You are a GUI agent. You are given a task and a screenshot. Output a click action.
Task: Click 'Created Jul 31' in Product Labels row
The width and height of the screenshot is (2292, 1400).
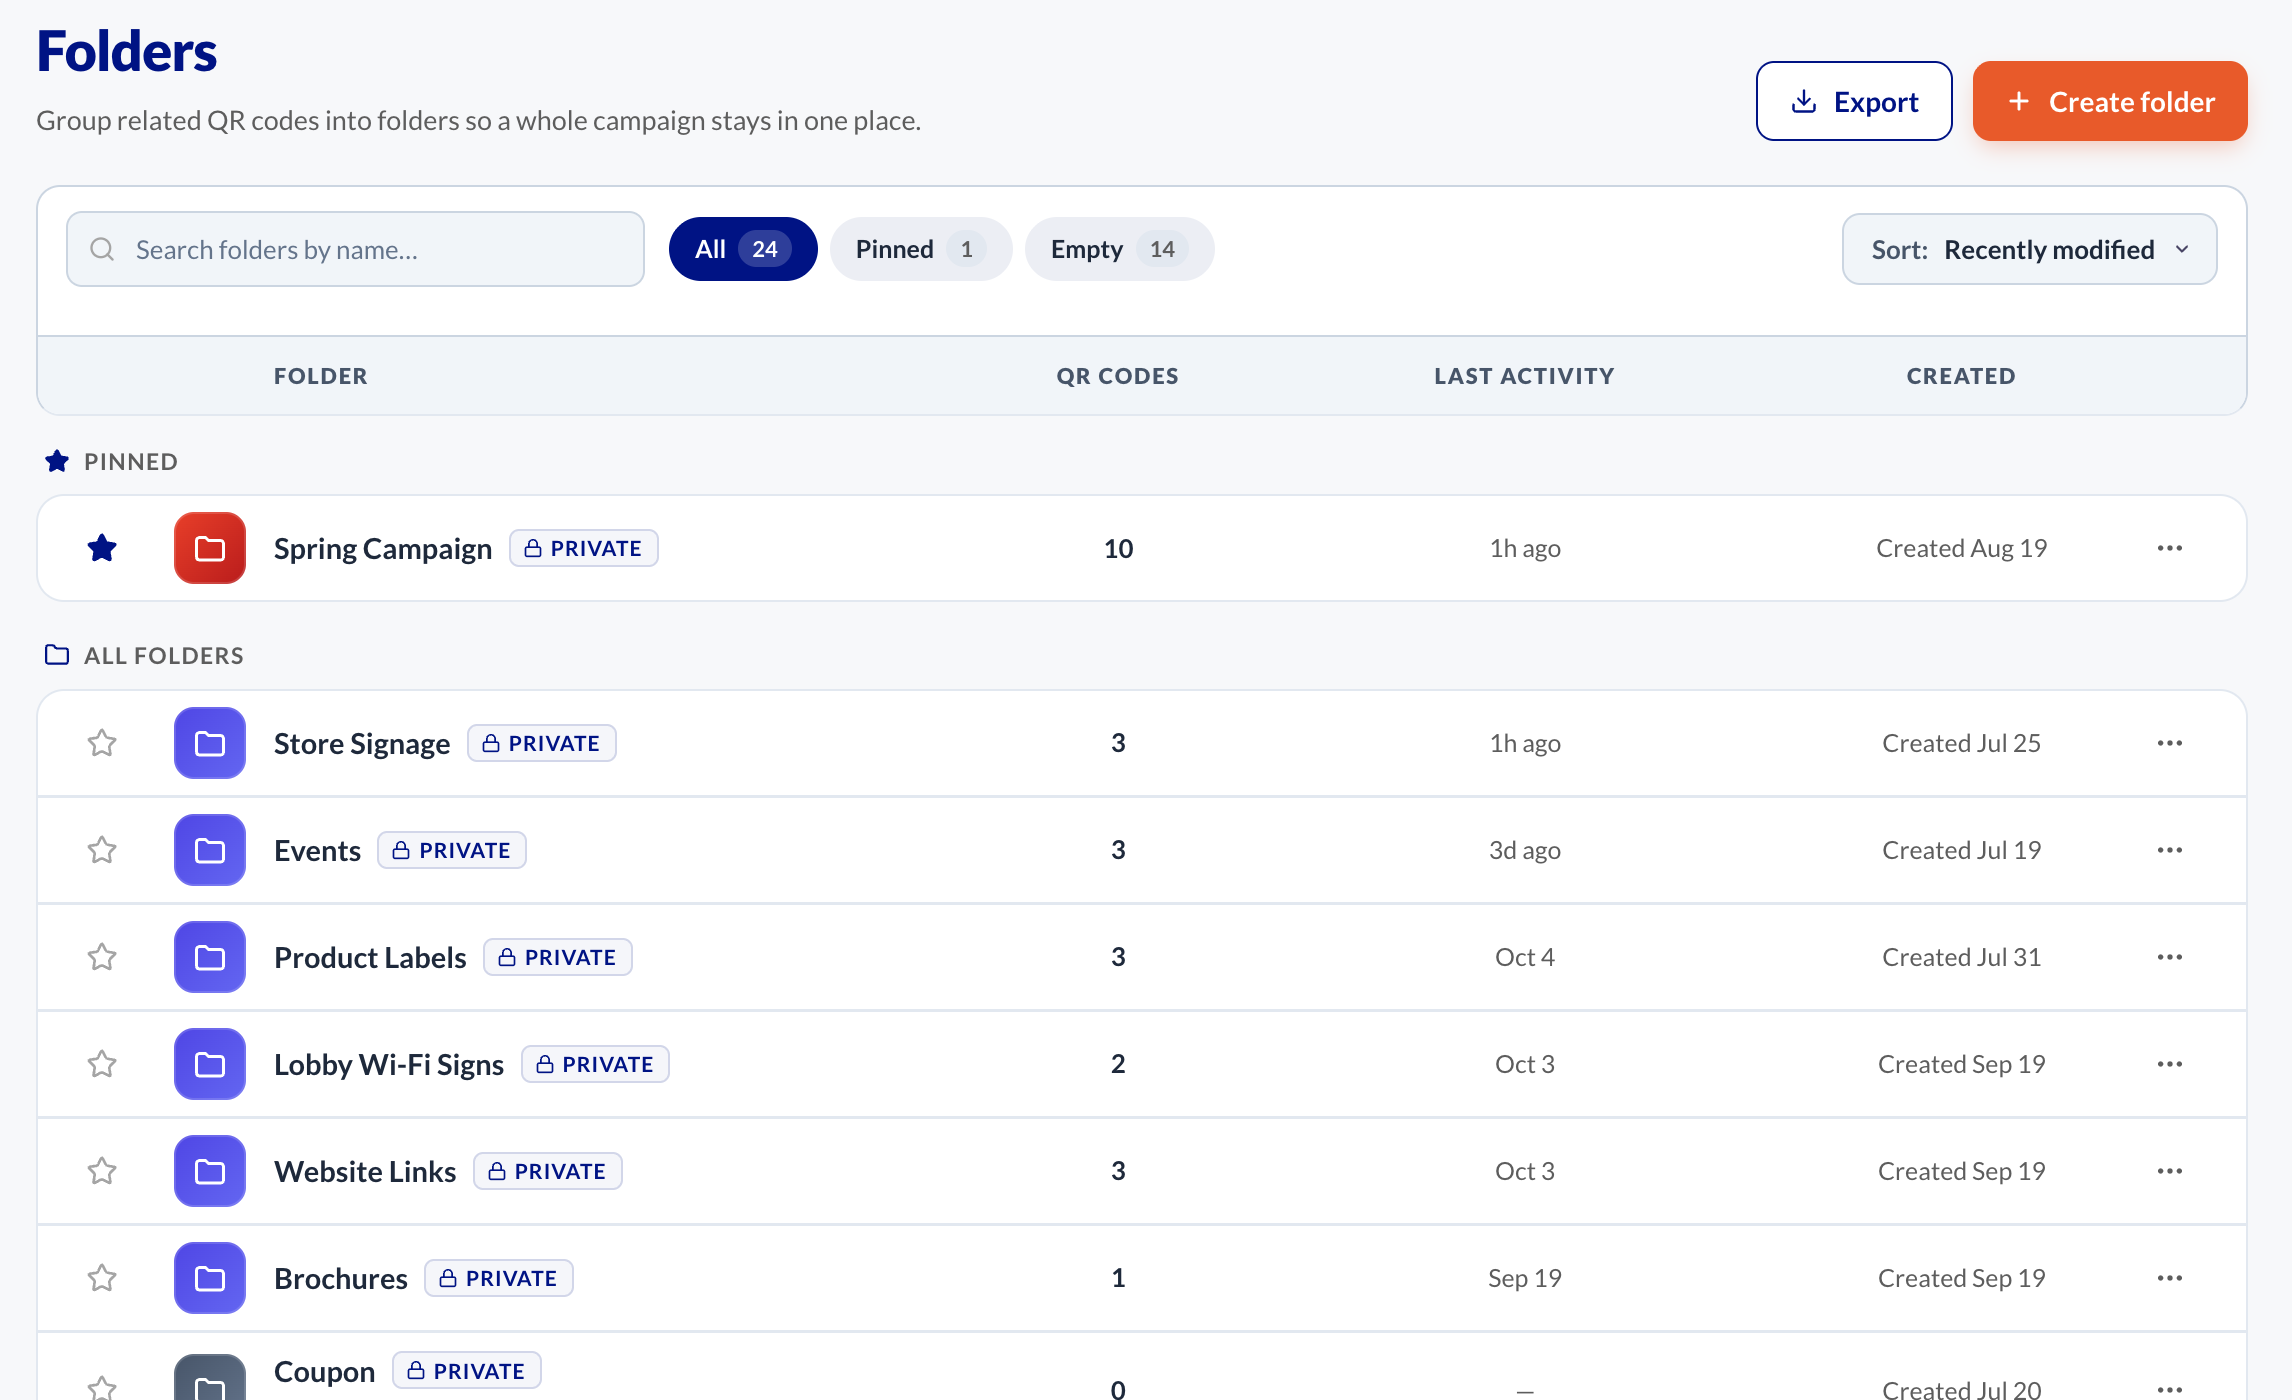point(1961,957)
